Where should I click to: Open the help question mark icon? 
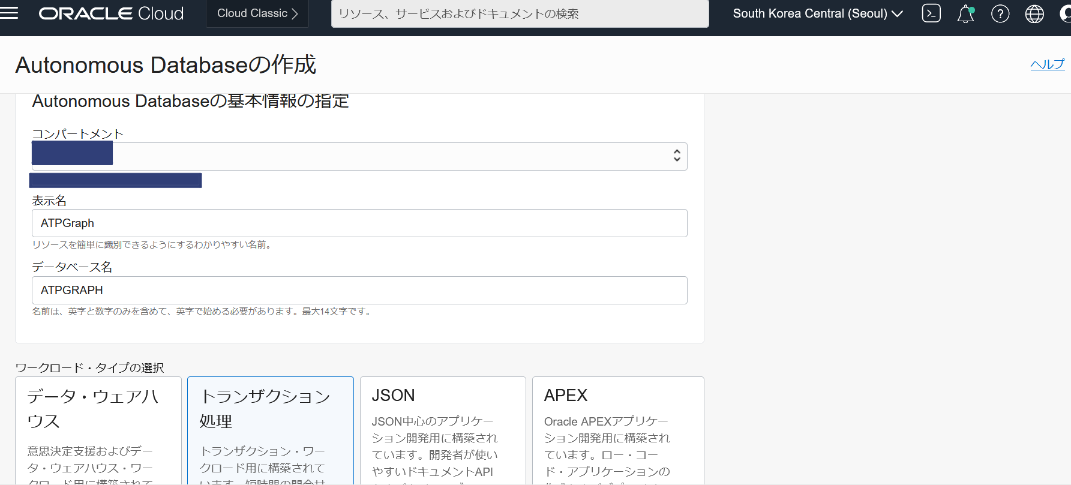[1000, 14]
